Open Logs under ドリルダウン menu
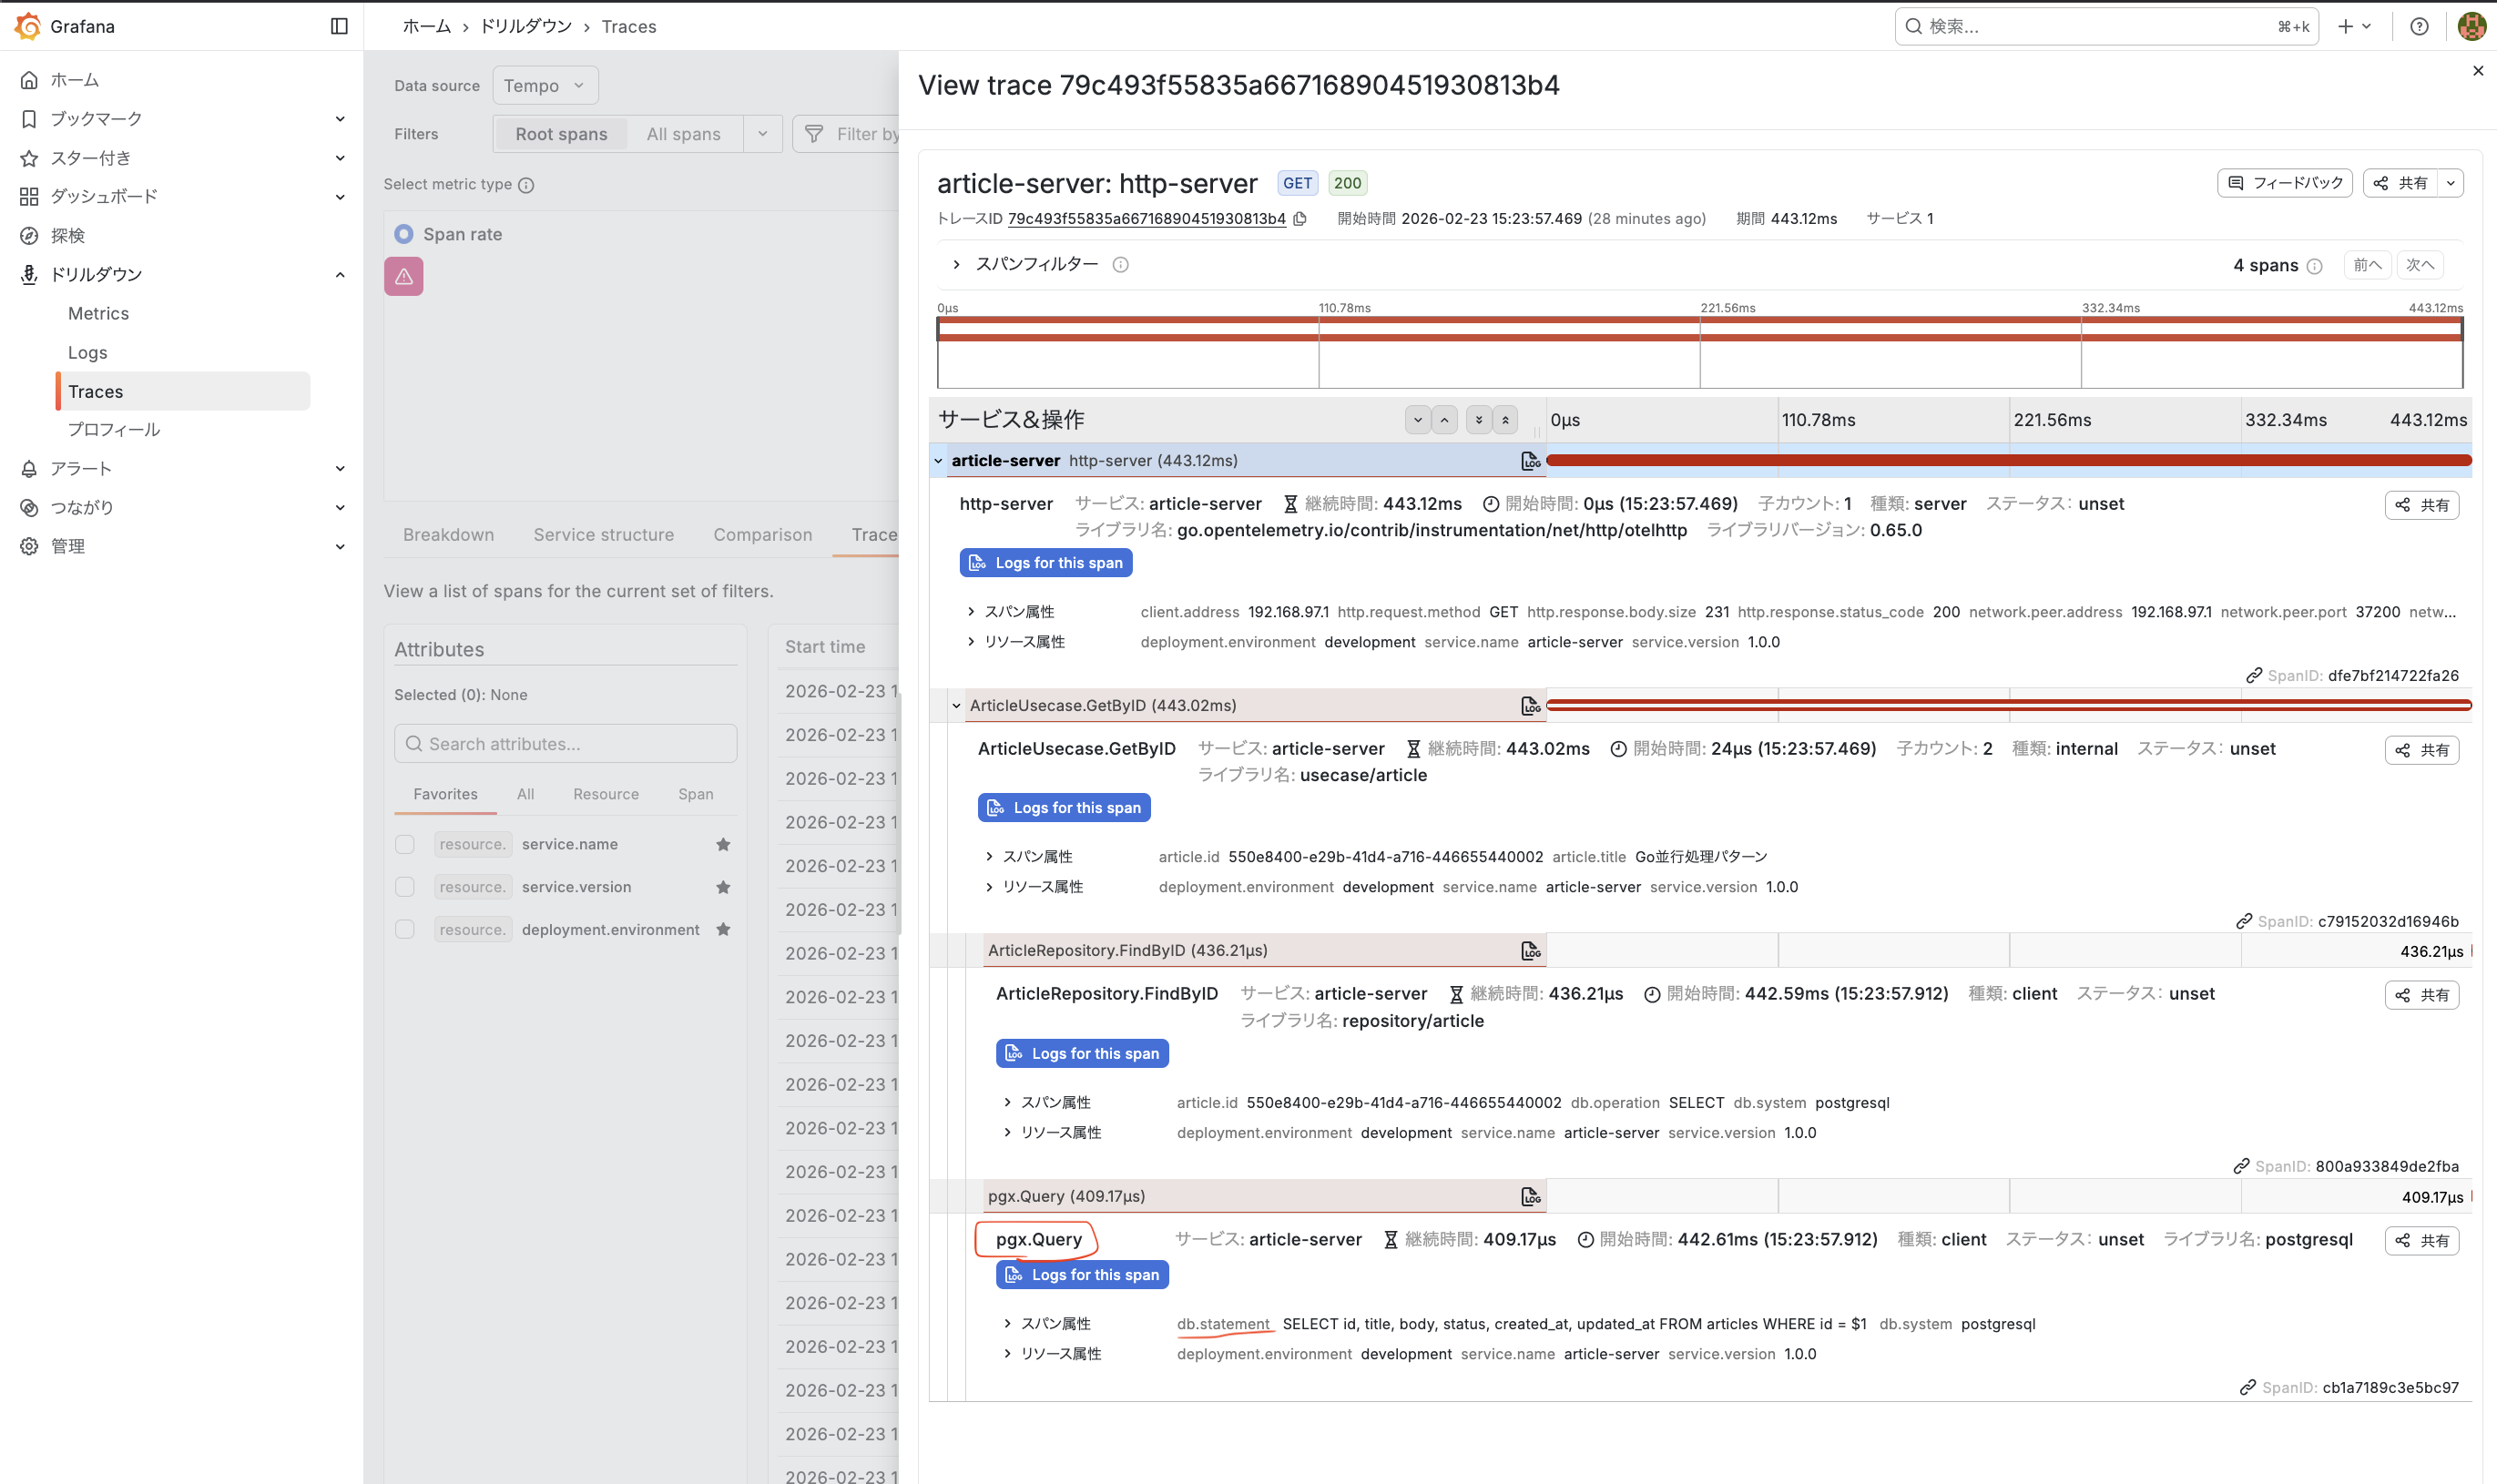2497x1484 pixels. (87, 352)
